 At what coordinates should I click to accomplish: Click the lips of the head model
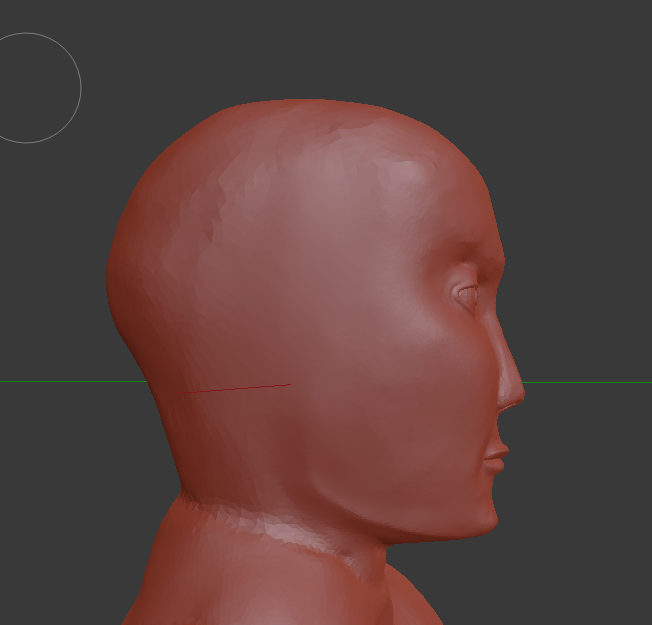497,457
